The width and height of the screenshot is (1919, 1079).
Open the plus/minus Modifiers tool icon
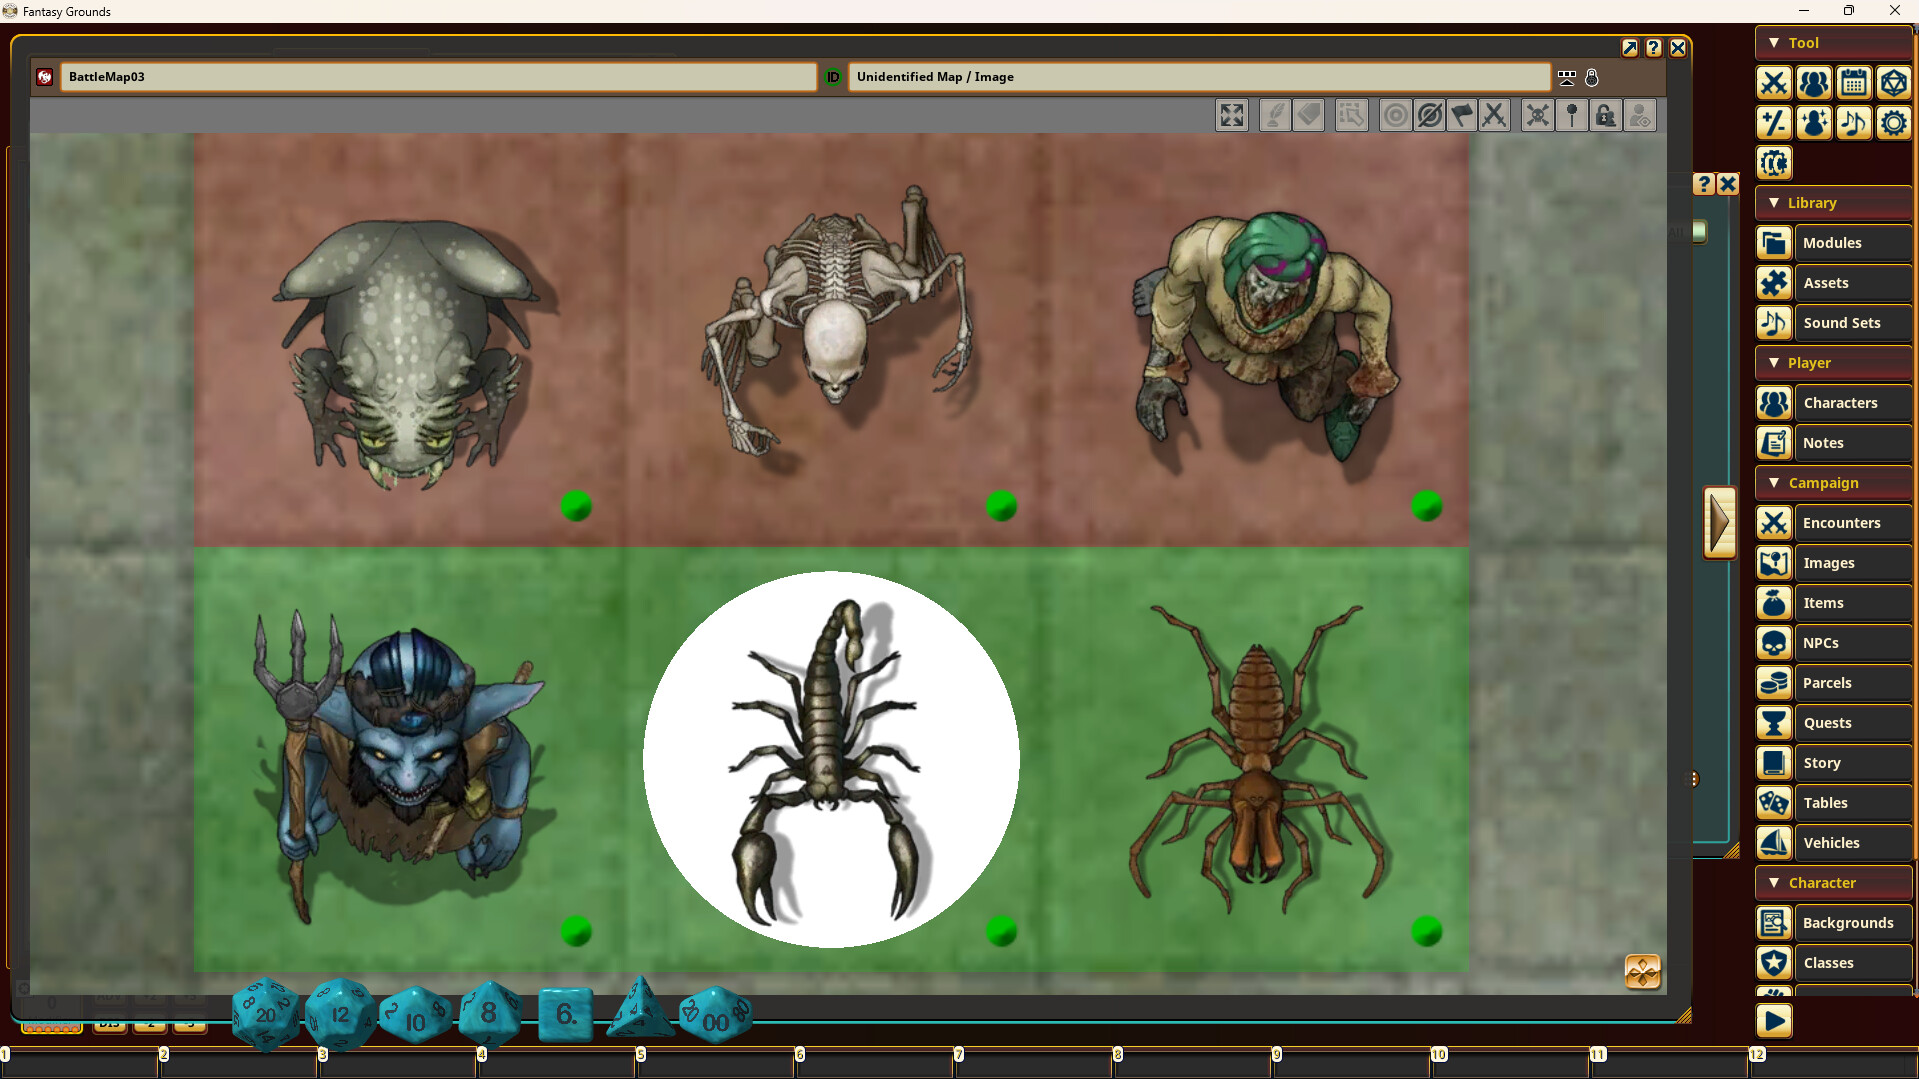(1774, 123)
